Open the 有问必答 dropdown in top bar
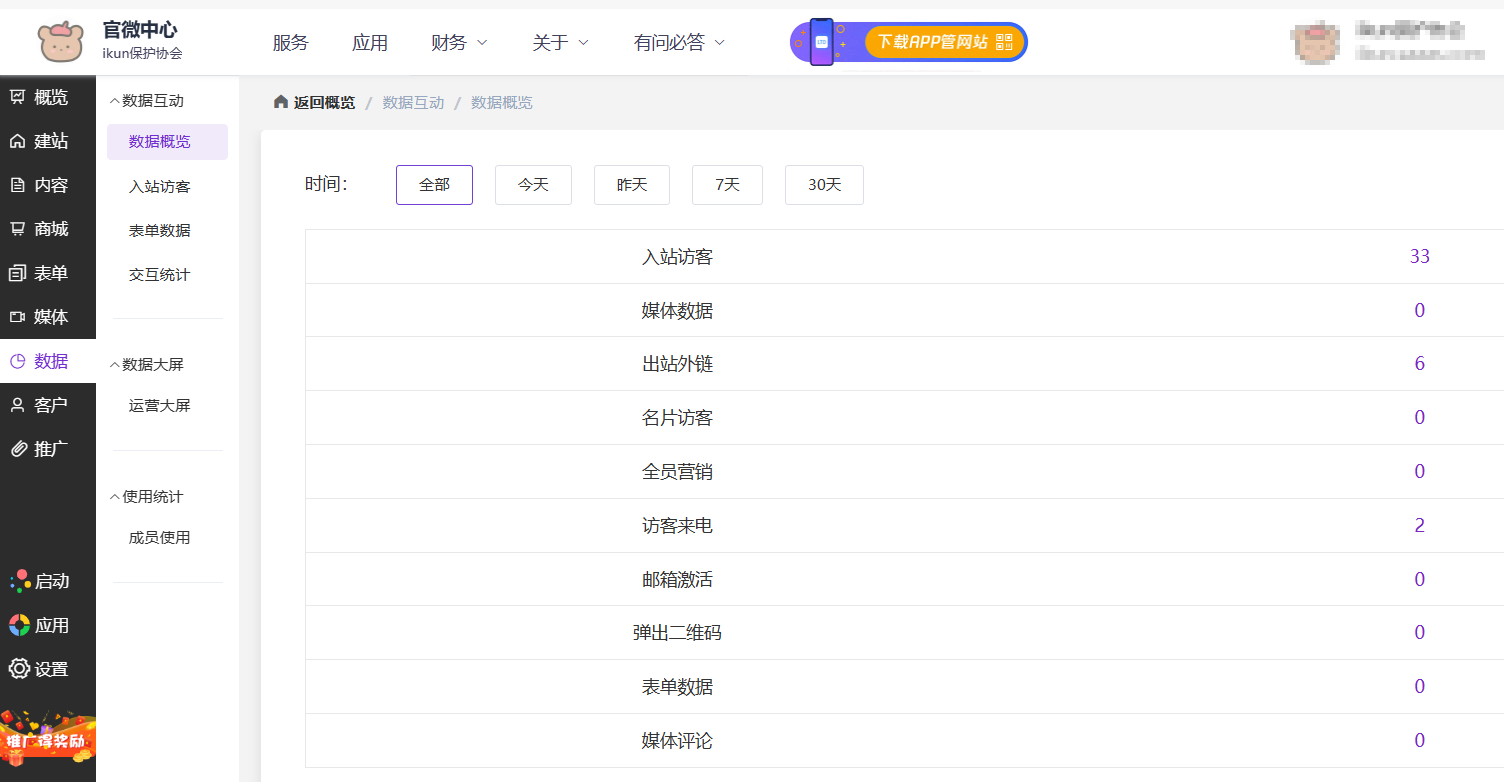Image resolution: width=1504 pixels, height=782 pixels. point(679,42)
